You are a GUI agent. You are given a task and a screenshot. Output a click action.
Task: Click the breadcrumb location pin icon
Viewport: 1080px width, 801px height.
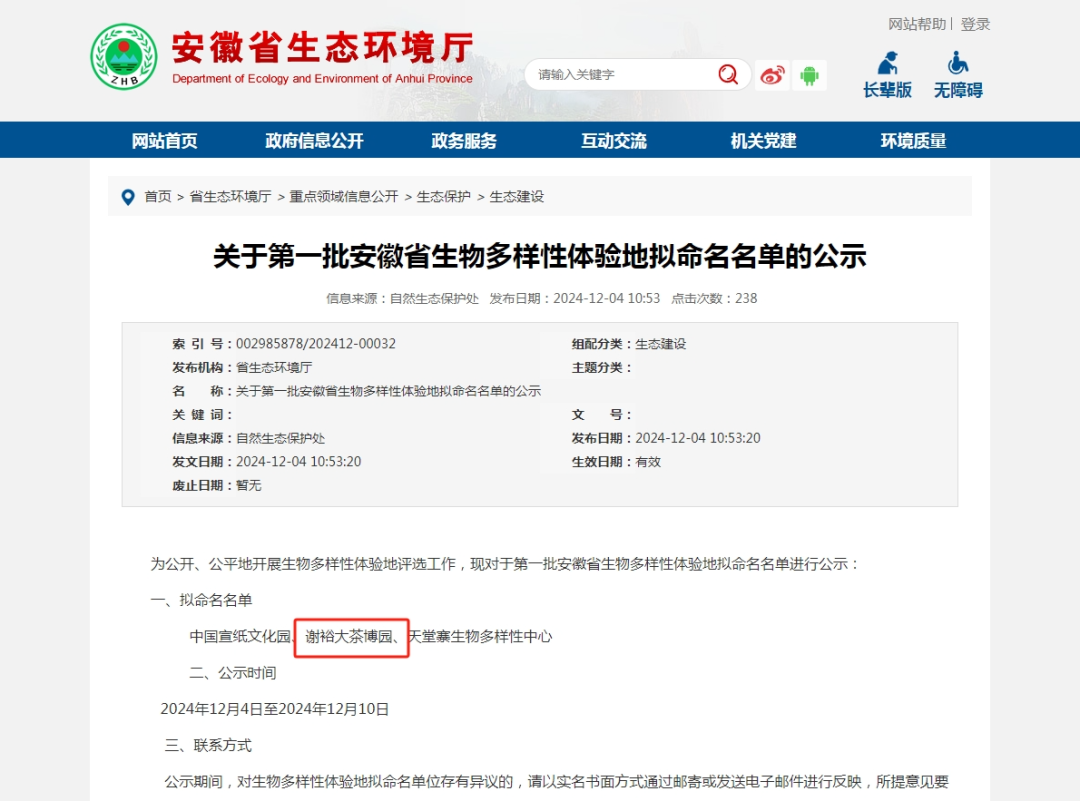point(128,197)
